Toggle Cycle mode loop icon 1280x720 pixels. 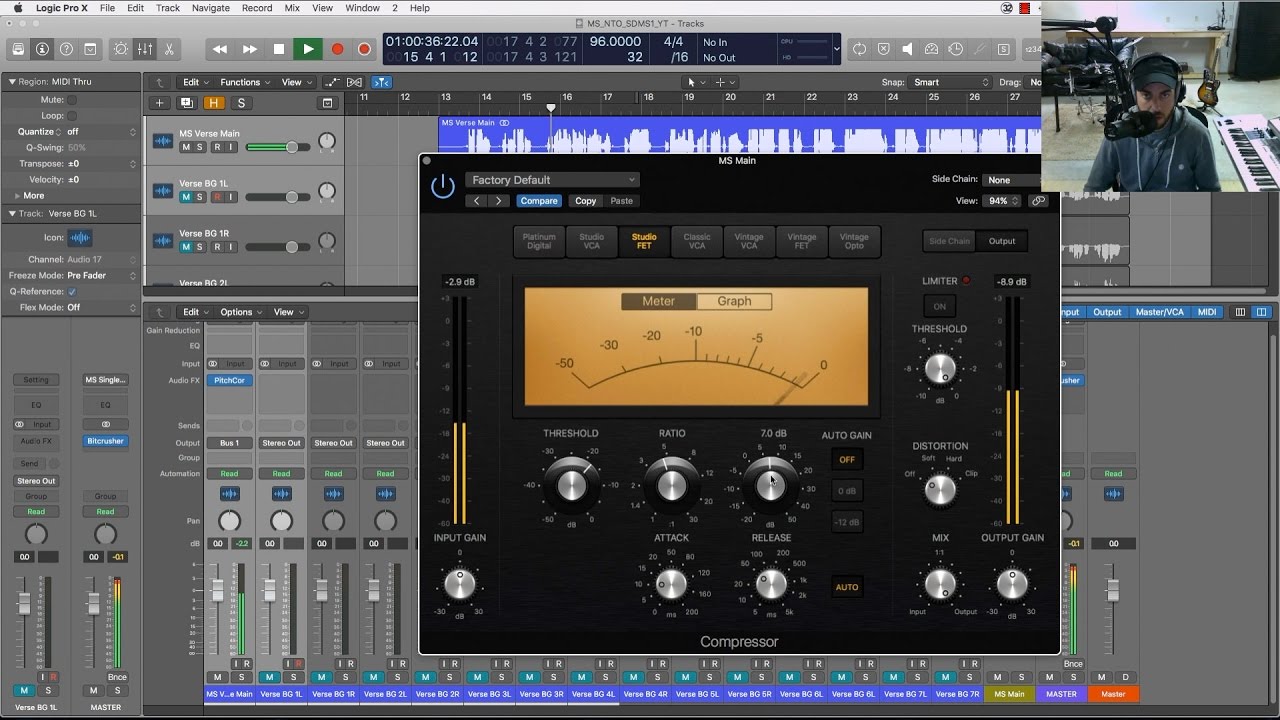[859, 49]
